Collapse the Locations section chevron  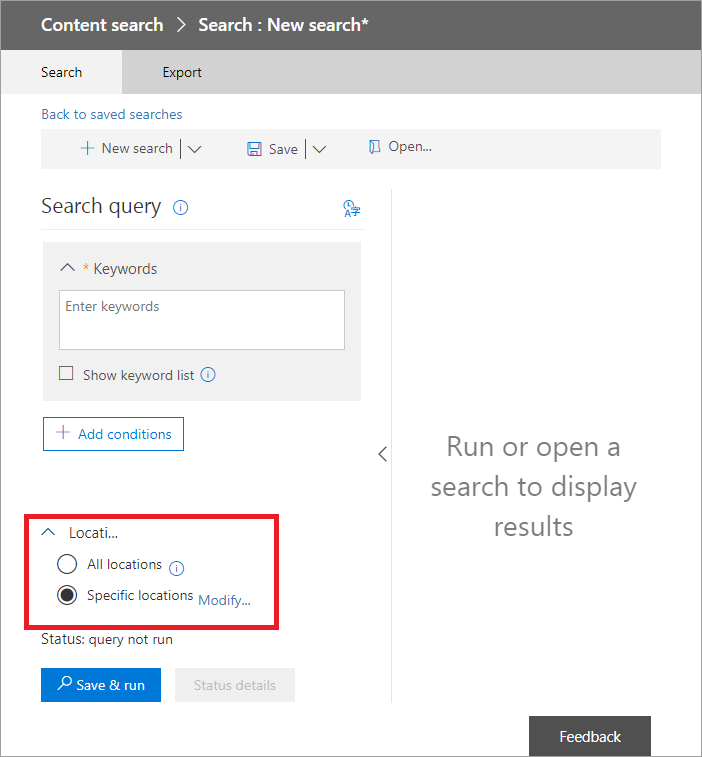(x=48, y=532)
